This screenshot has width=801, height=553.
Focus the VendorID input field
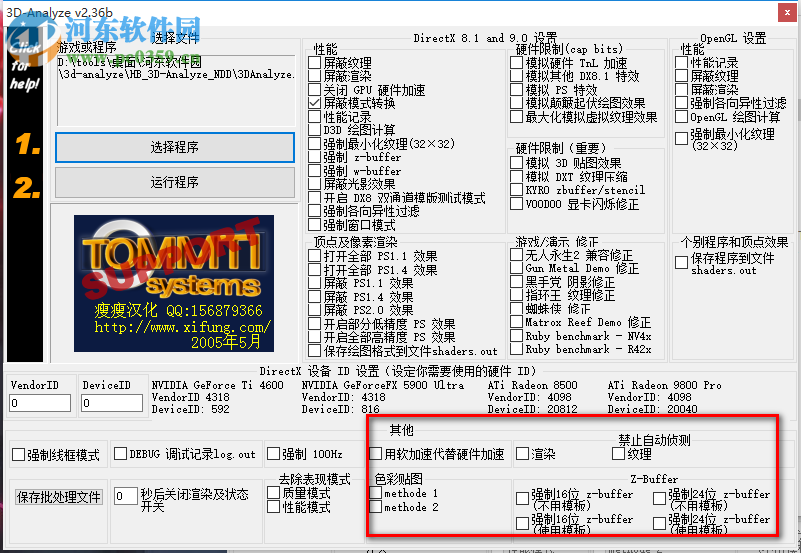pyautogui.click(x=40, y=403)
